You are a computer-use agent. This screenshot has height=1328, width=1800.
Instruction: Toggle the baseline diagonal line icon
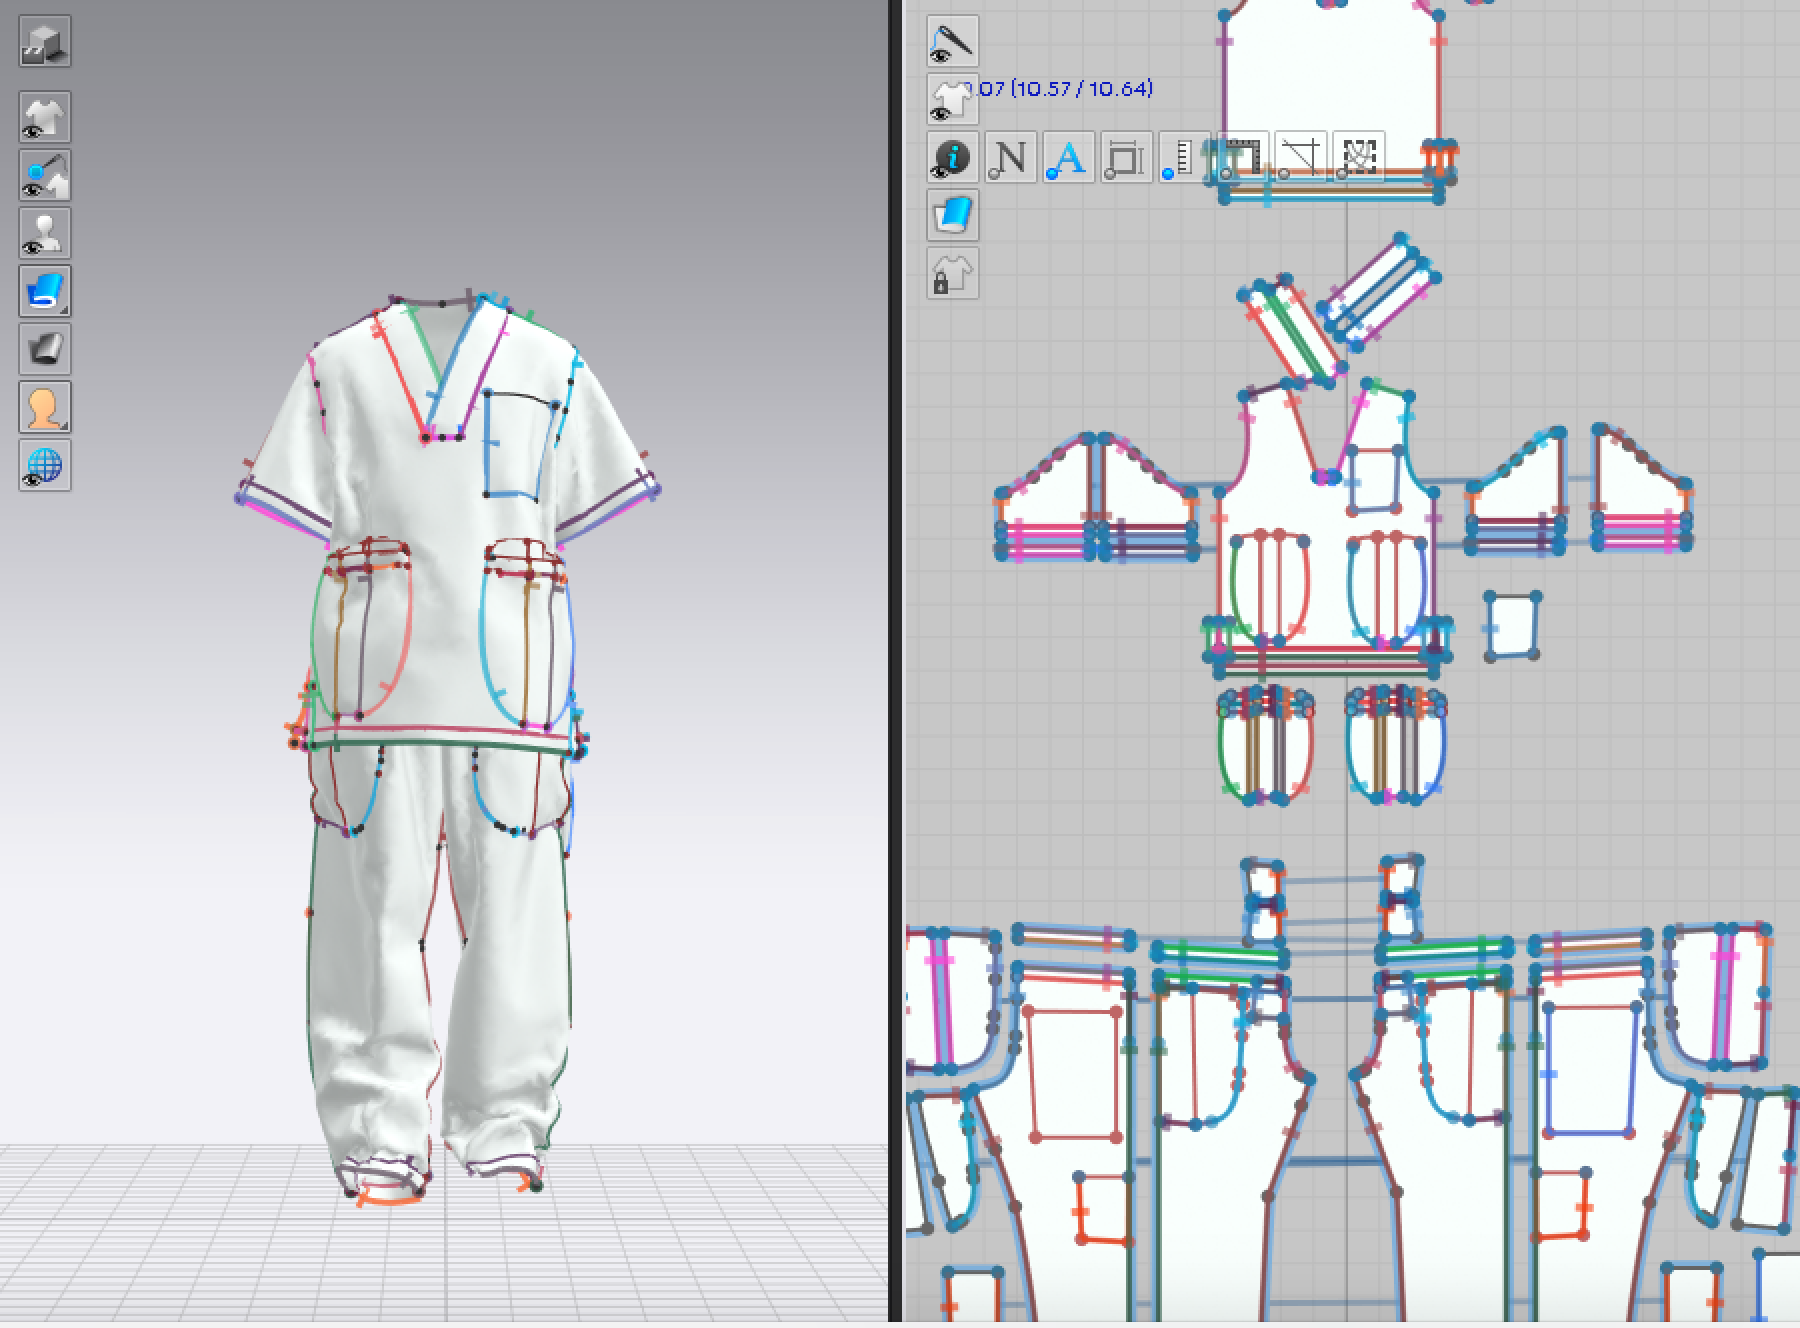pyautogui.click(x=1300, y=157)
